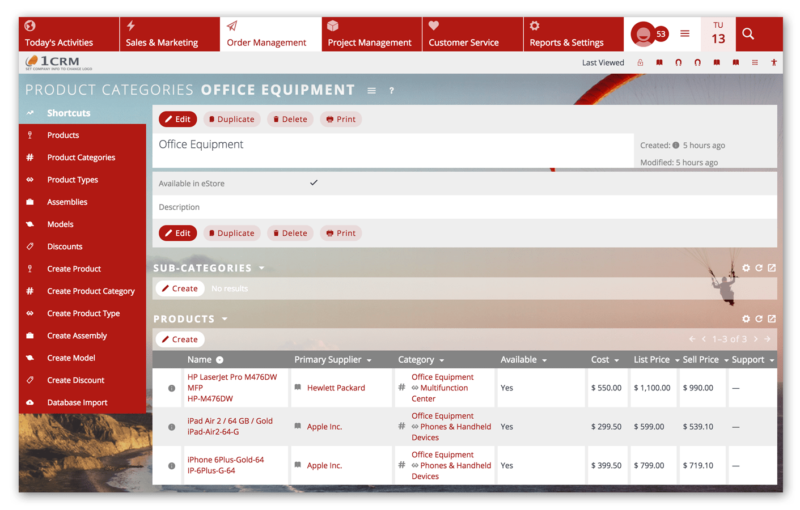Image resolution: width=800 pixels, height=510 pixels.
Task: Click the search magnifier icon in top bar
Action: point(747,34)
